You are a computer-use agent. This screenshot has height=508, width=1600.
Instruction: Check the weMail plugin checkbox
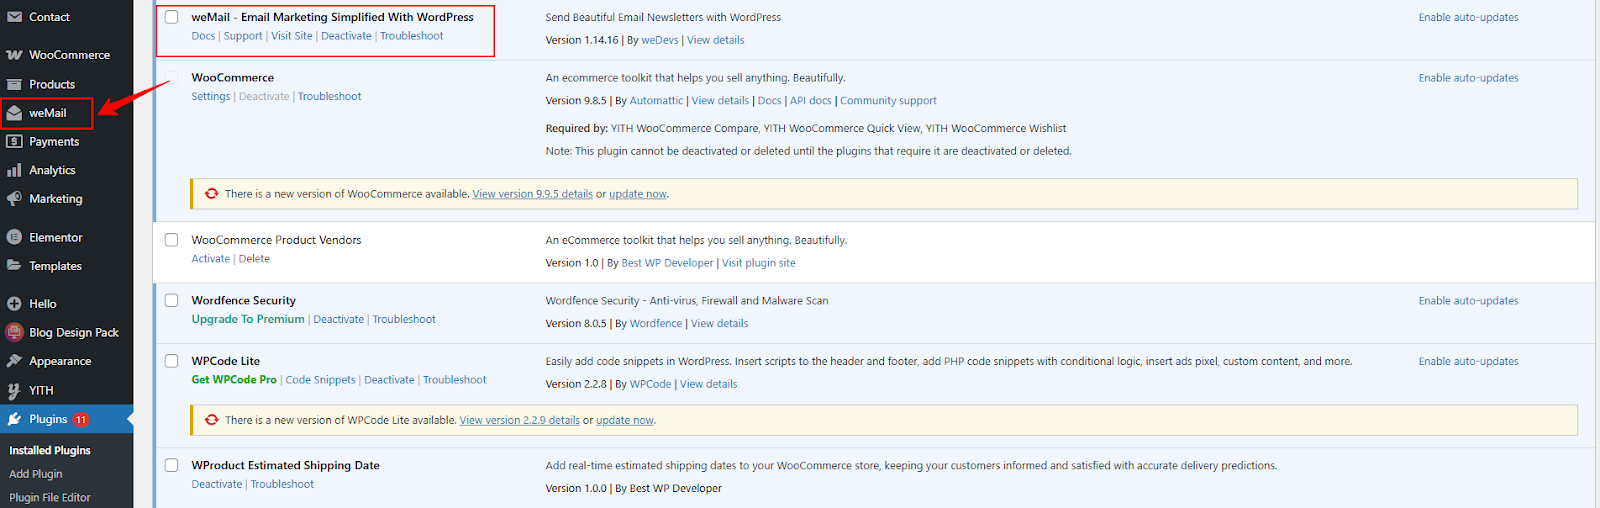(172, 17)
